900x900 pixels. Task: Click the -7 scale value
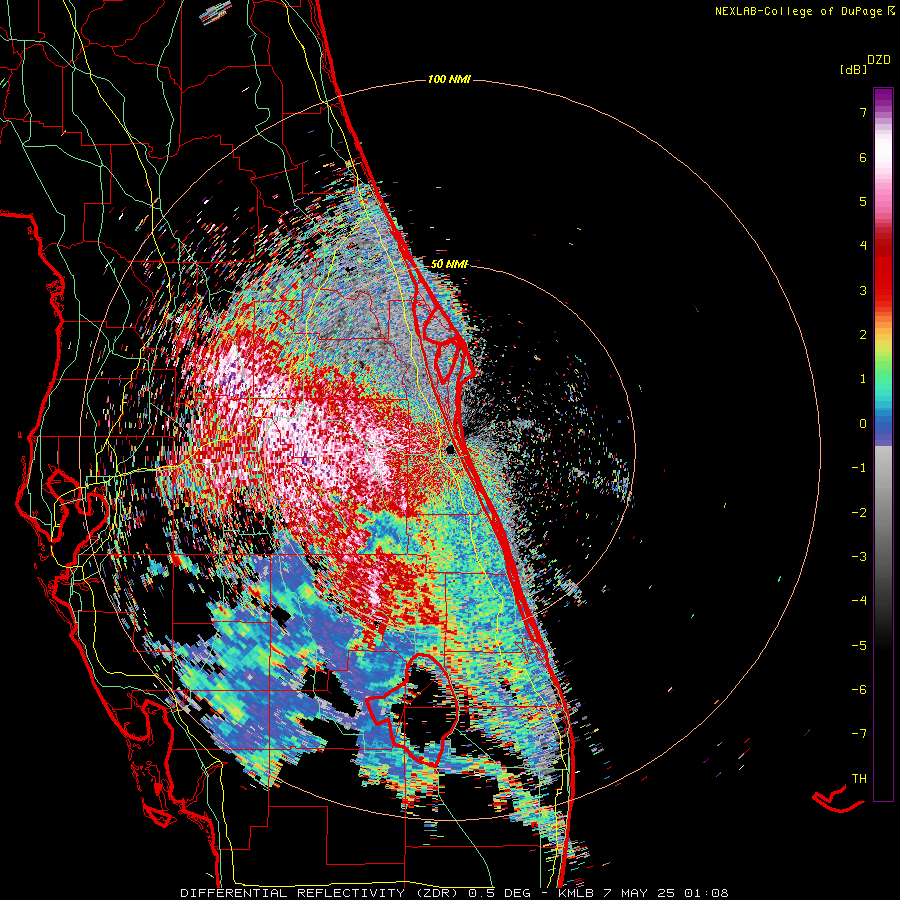pyautogui.click(x=859, y=734)
